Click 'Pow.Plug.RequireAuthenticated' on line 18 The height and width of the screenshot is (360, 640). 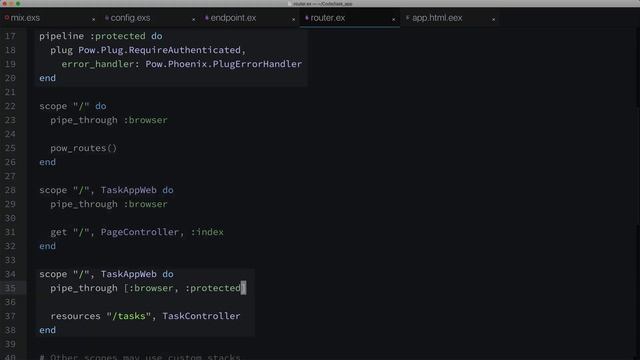(160, 50)
